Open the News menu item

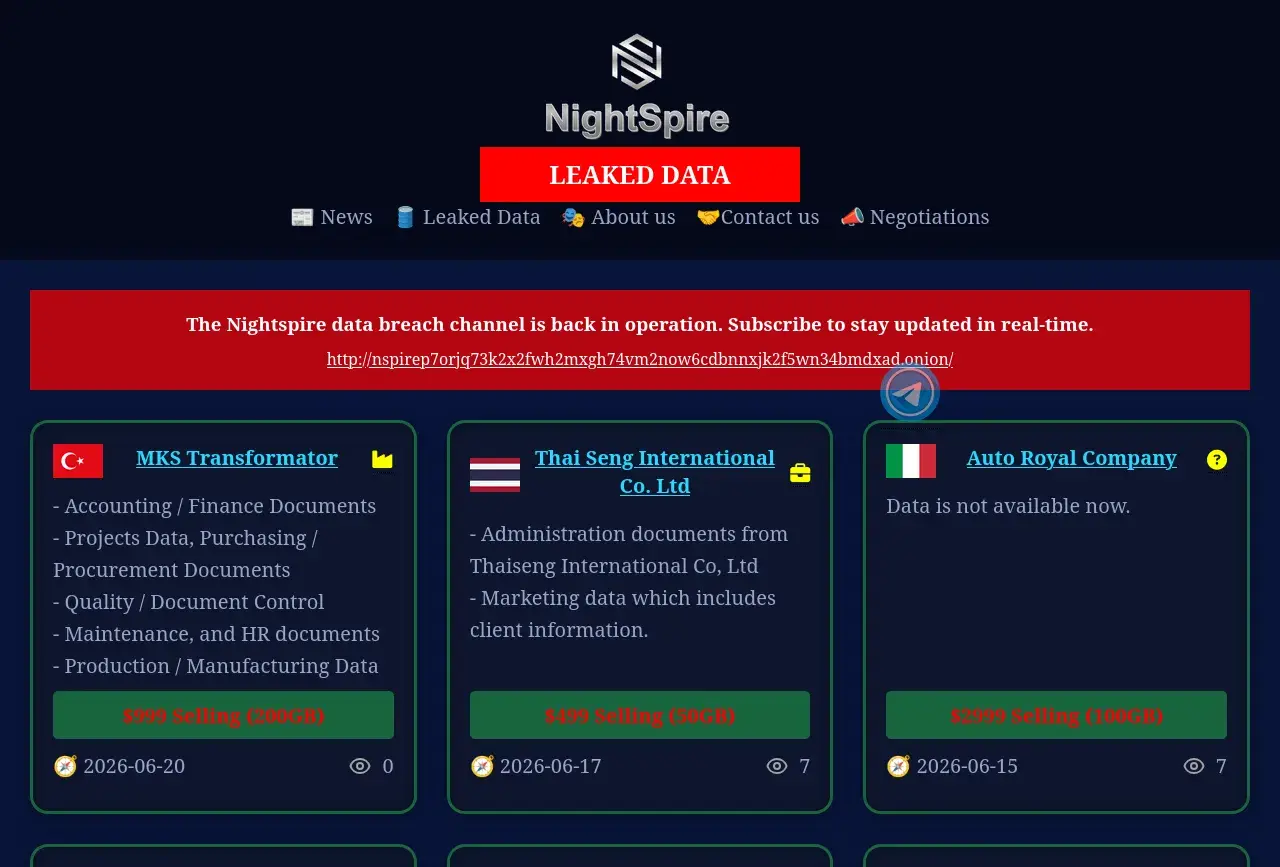coord(332,217)
